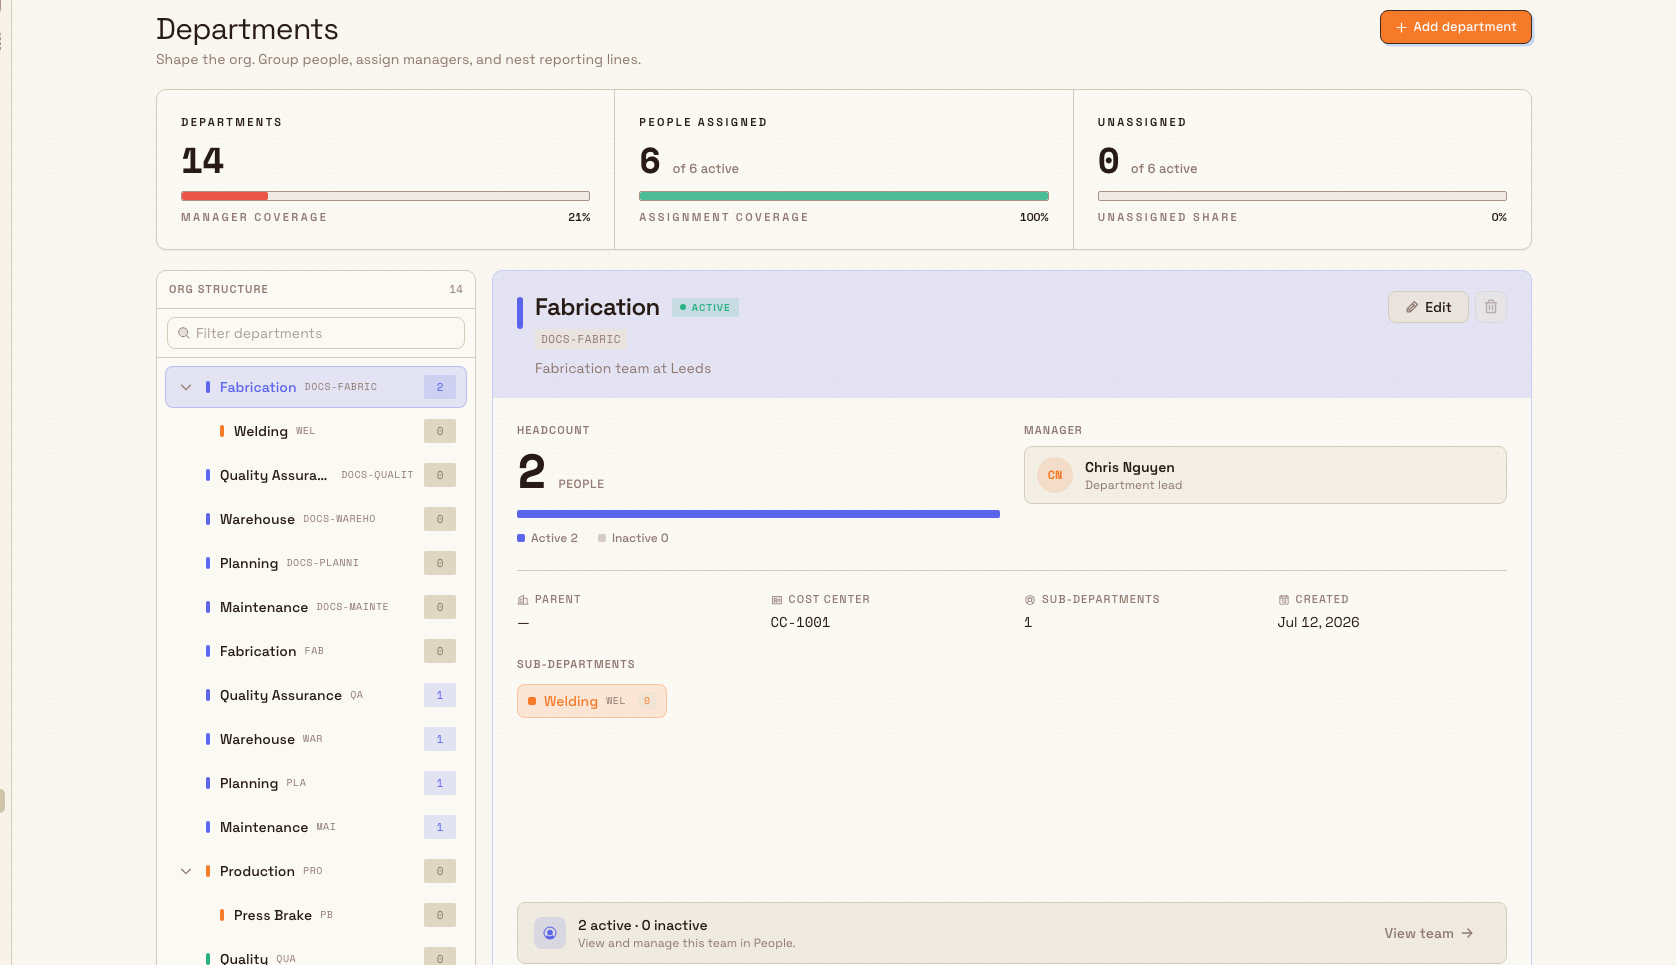Viewport: 1676px width, 965px height.
Task: Click the Created calendar icon
Action: [1284, 600]
